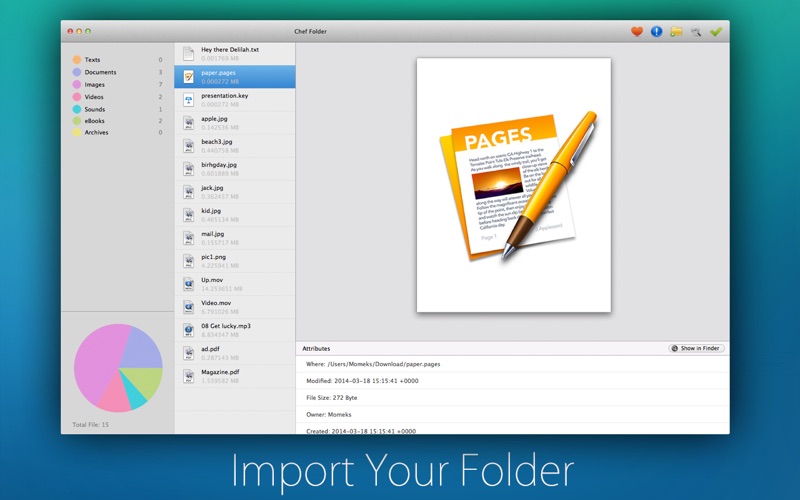
Task: Select file name presentation.key
Action: click(224, 95)
